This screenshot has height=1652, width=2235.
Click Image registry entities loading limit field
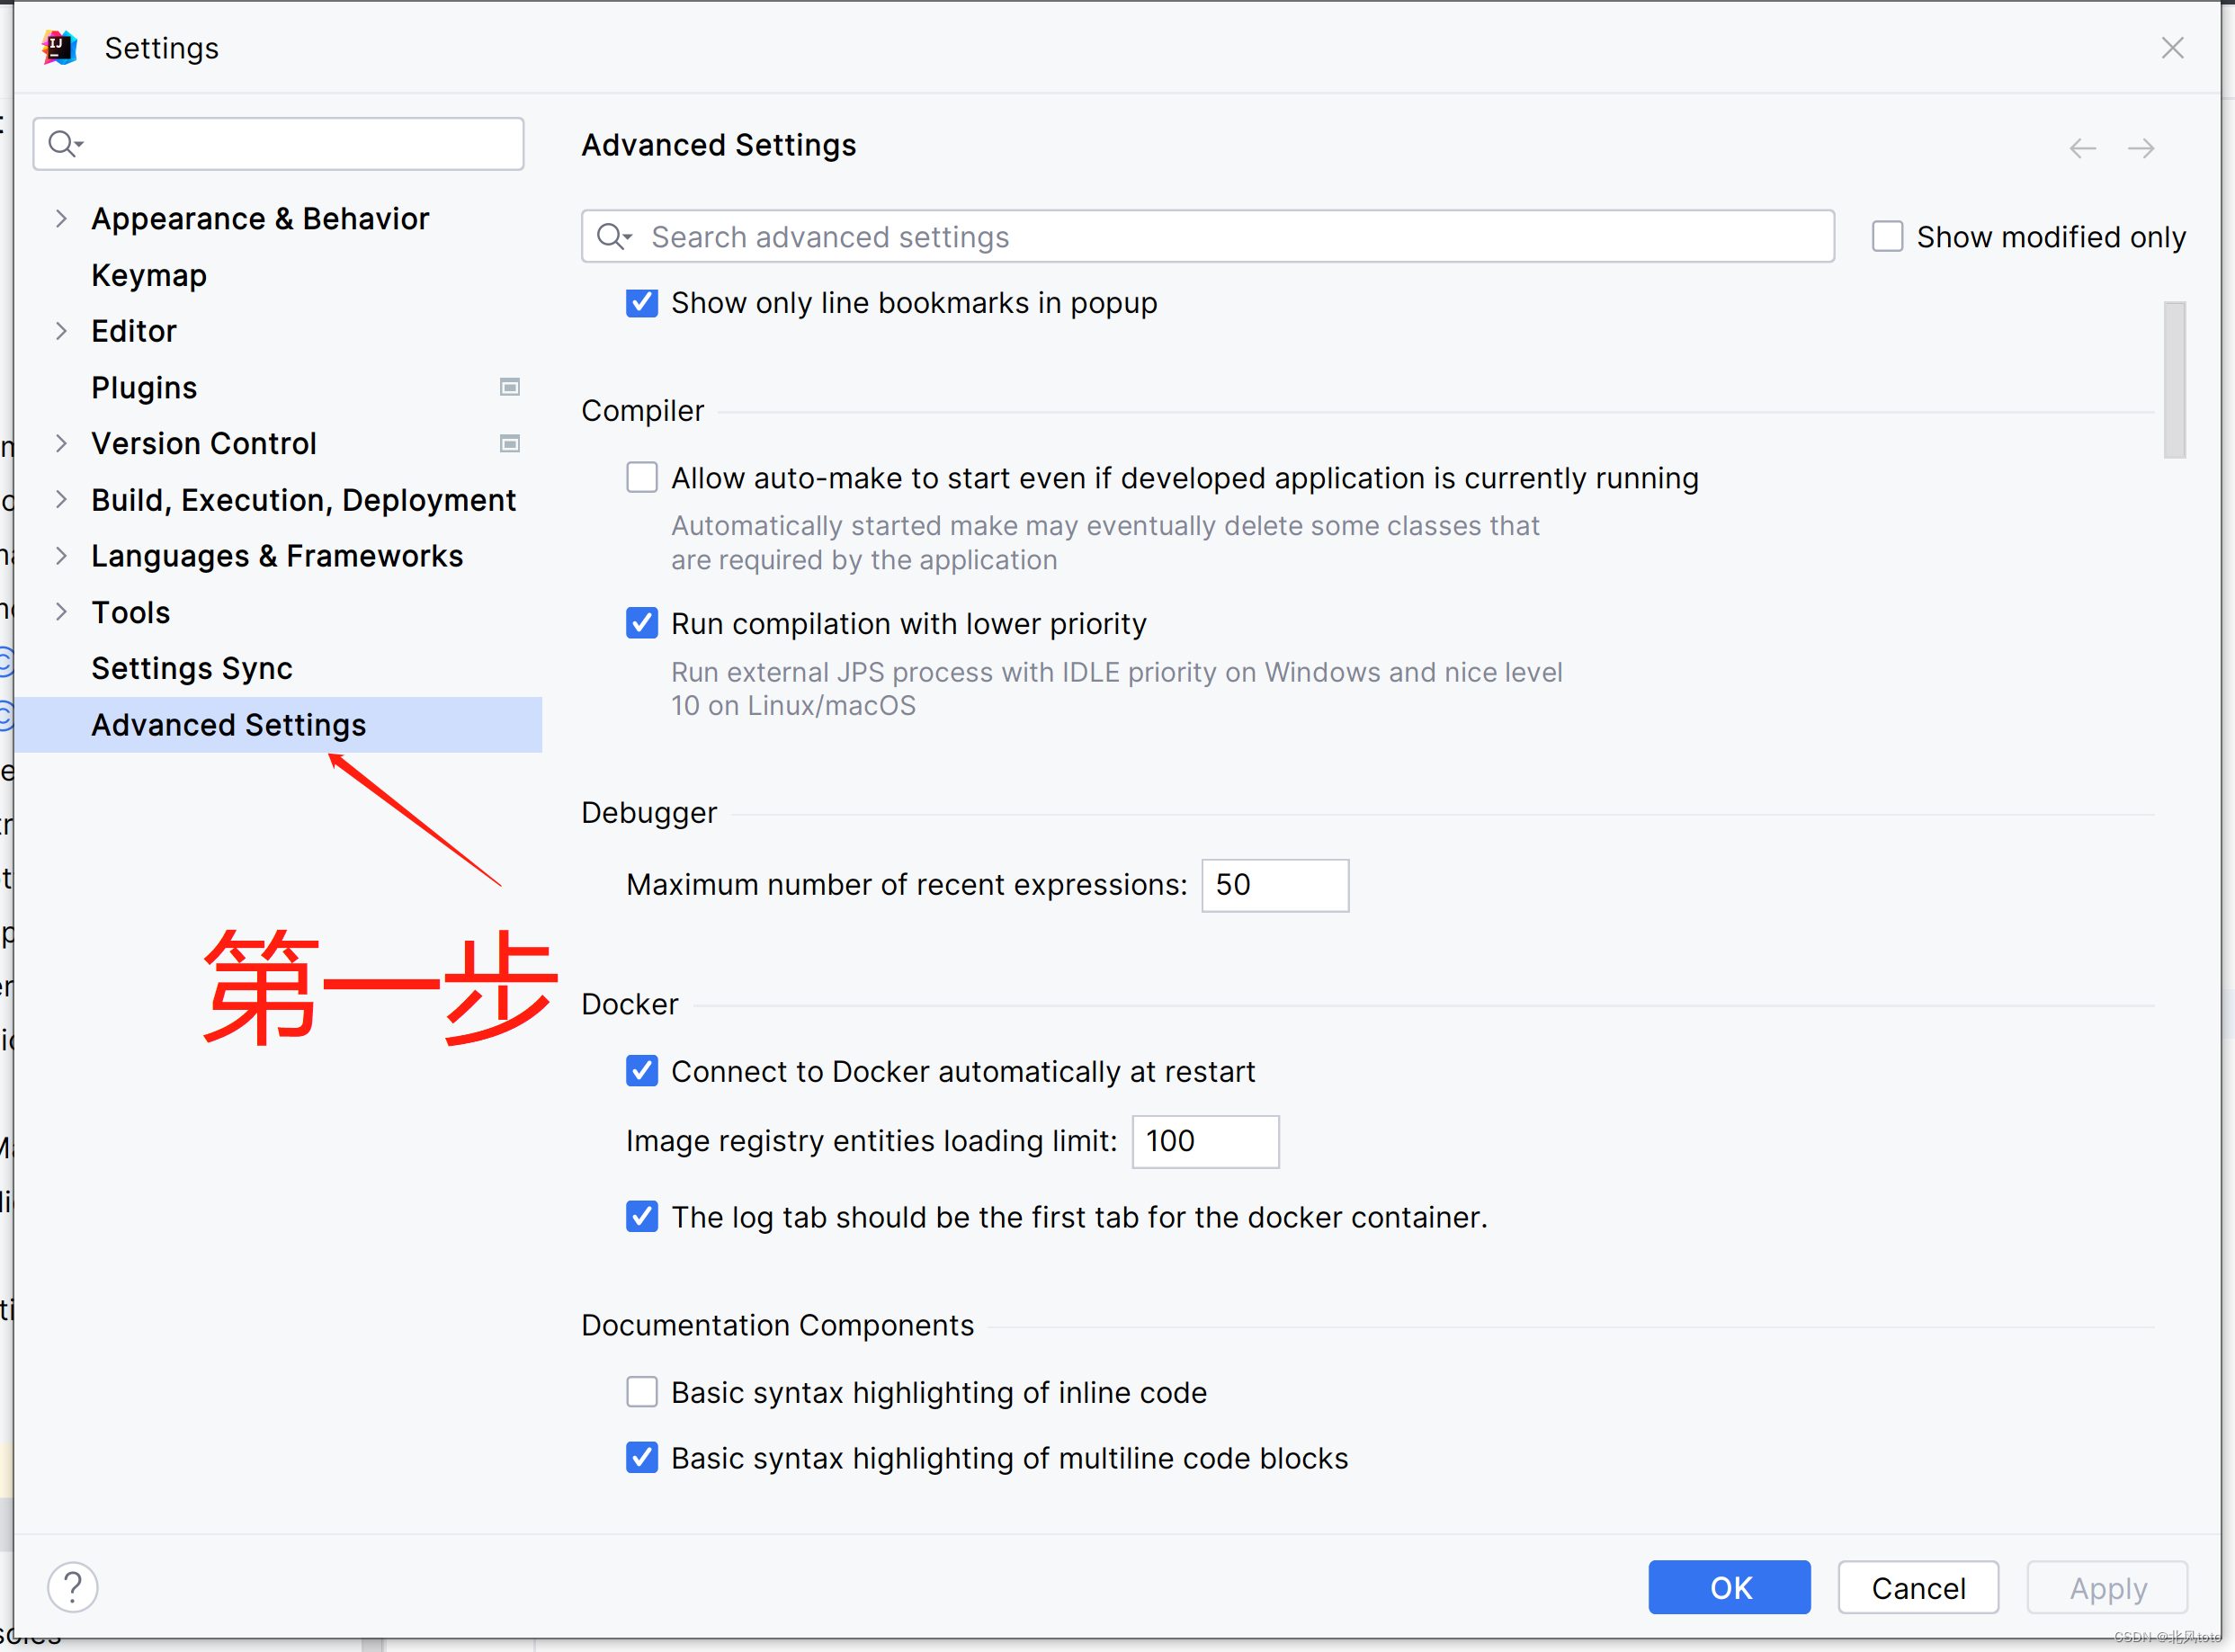1205,1141
